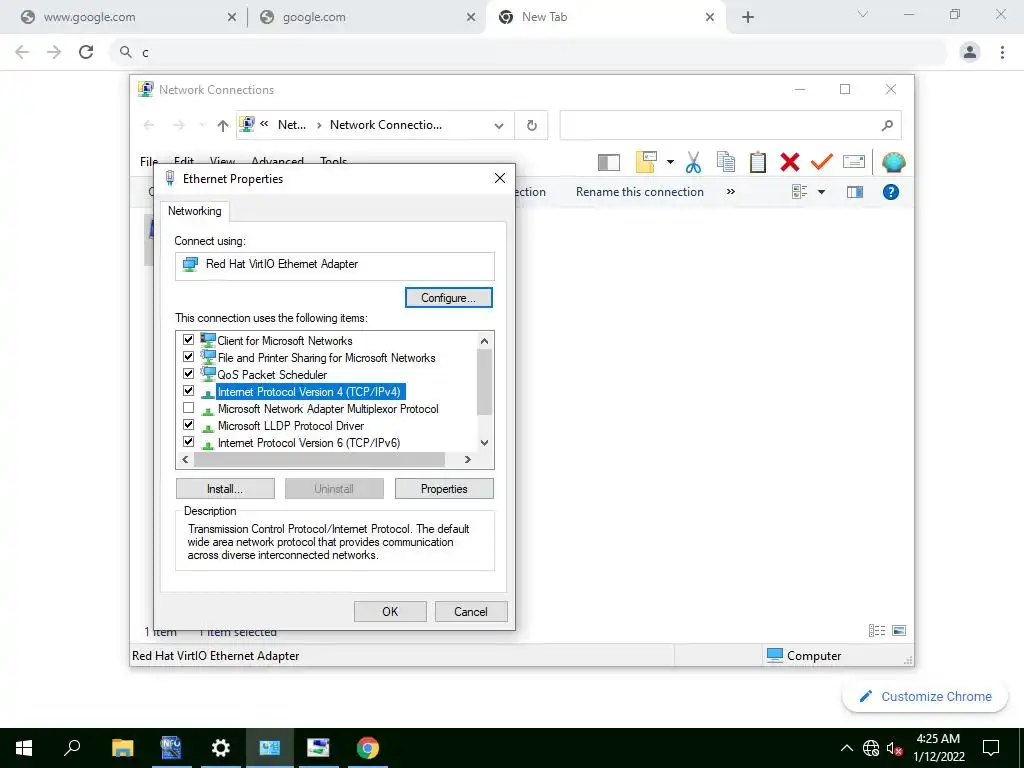The image size is (1024, 768).
Task: Open help with blue question mark
Action: (891, 192)
